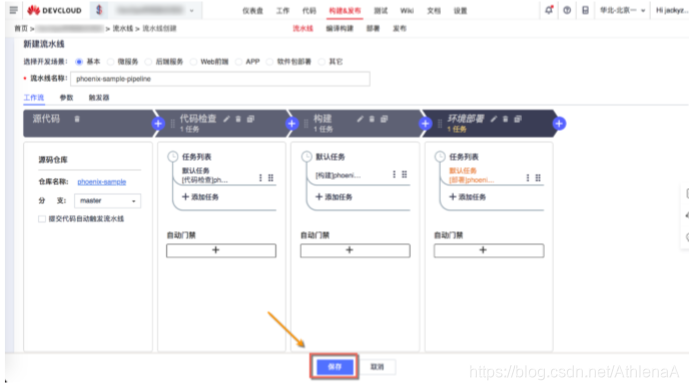
Task: Open the hamburger menu beside the DevCloud logo
Action: point(14,10)
